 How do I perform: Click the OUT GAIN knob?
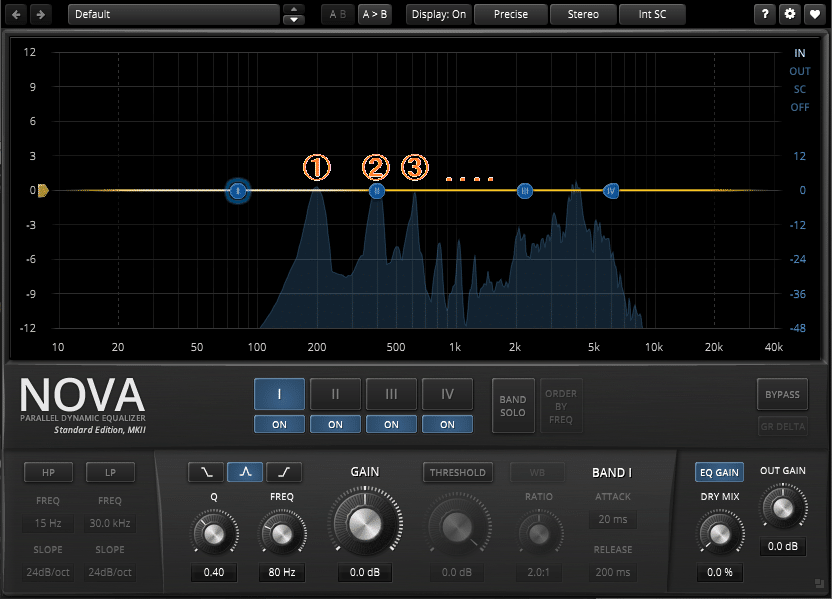pos(783,508)
